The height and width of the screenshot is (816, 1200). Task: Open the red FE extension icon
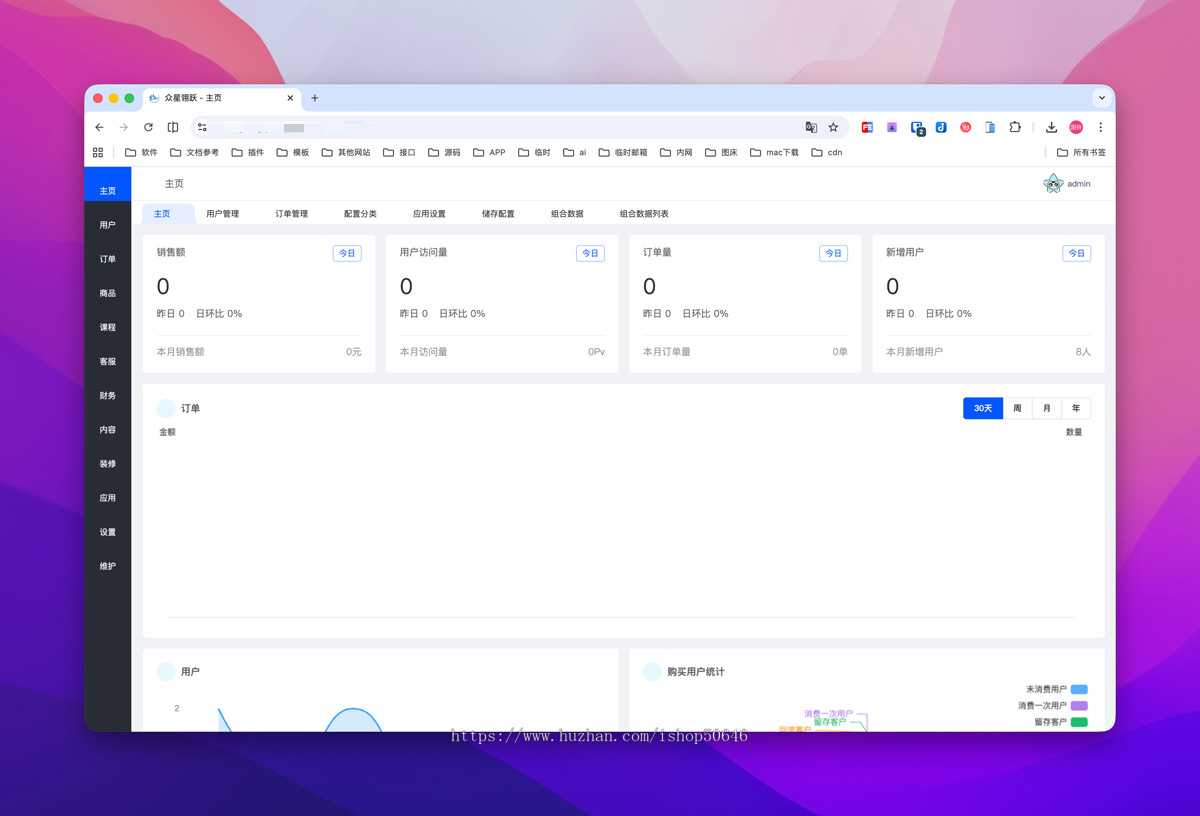[x=867, y=128]
